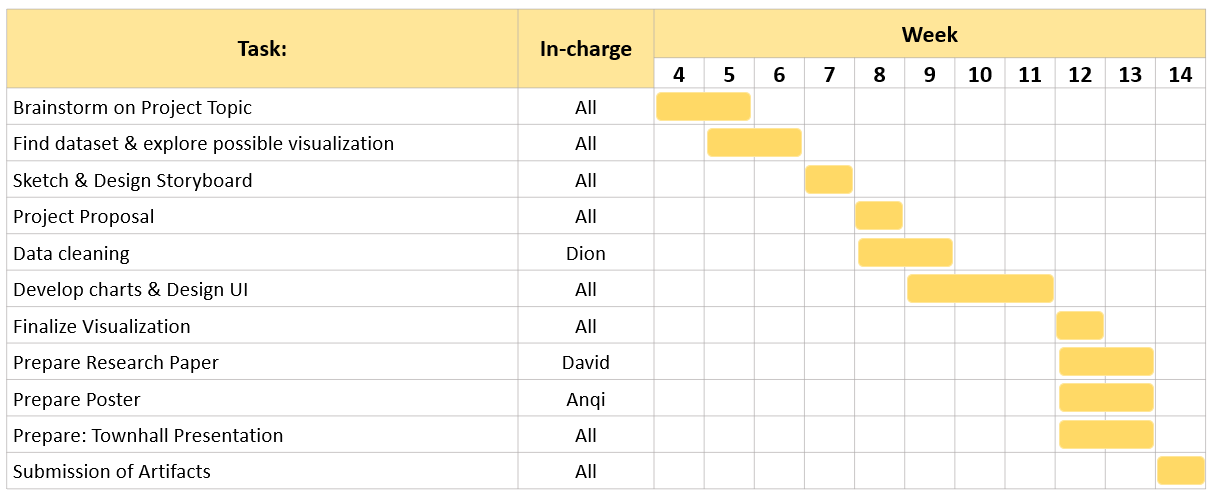Select the Week header cell
Image resolution: width=1210 pixels, height=495 pixels.
tap(929, 34)
